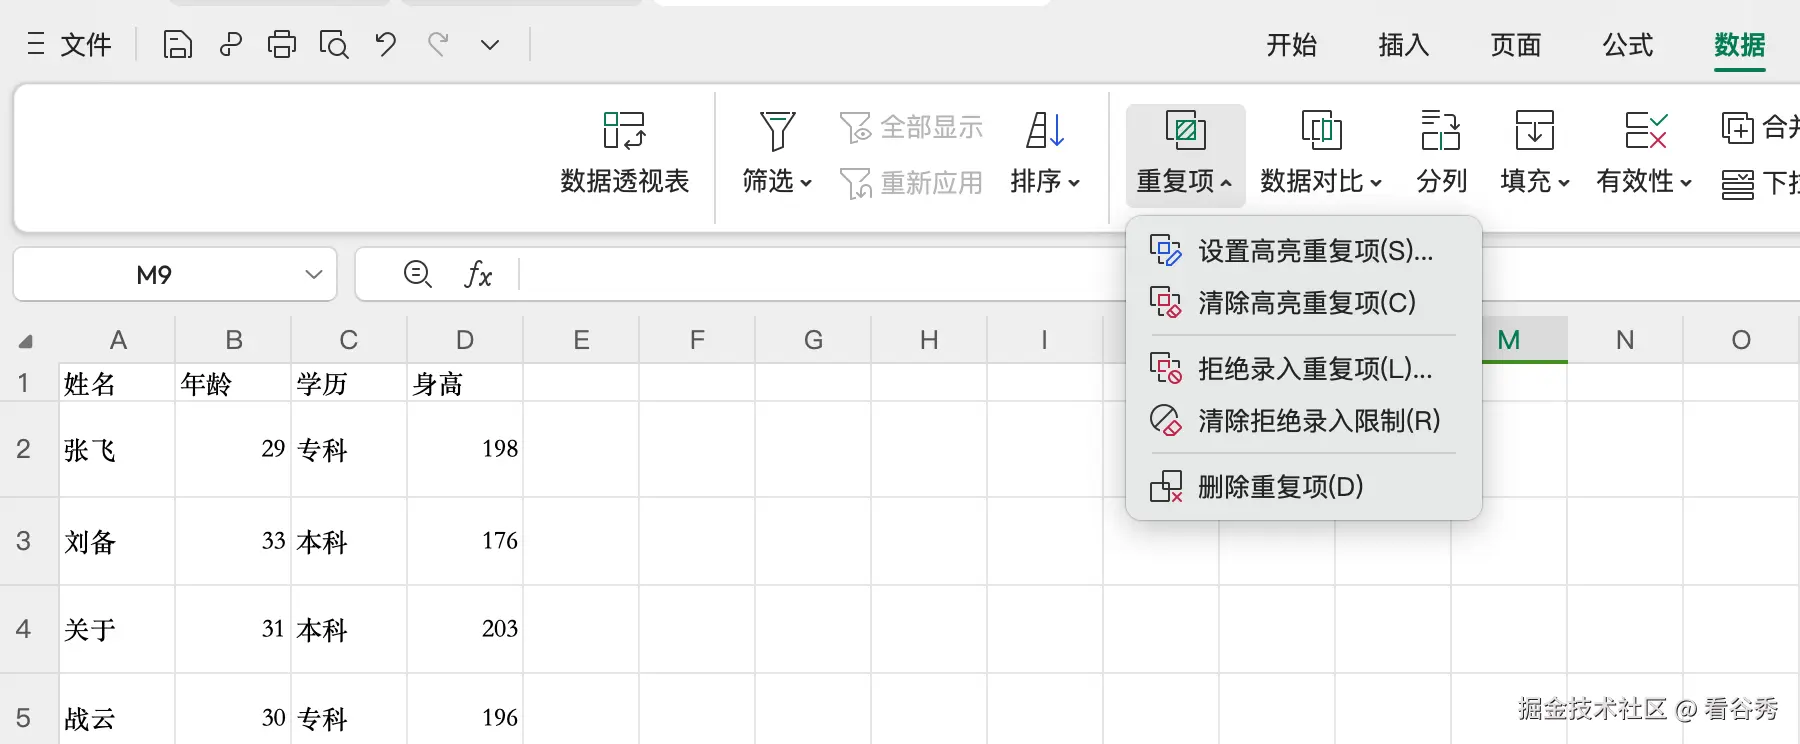Click cell containing 战云

pyautogui.click(x=117, y=711)
